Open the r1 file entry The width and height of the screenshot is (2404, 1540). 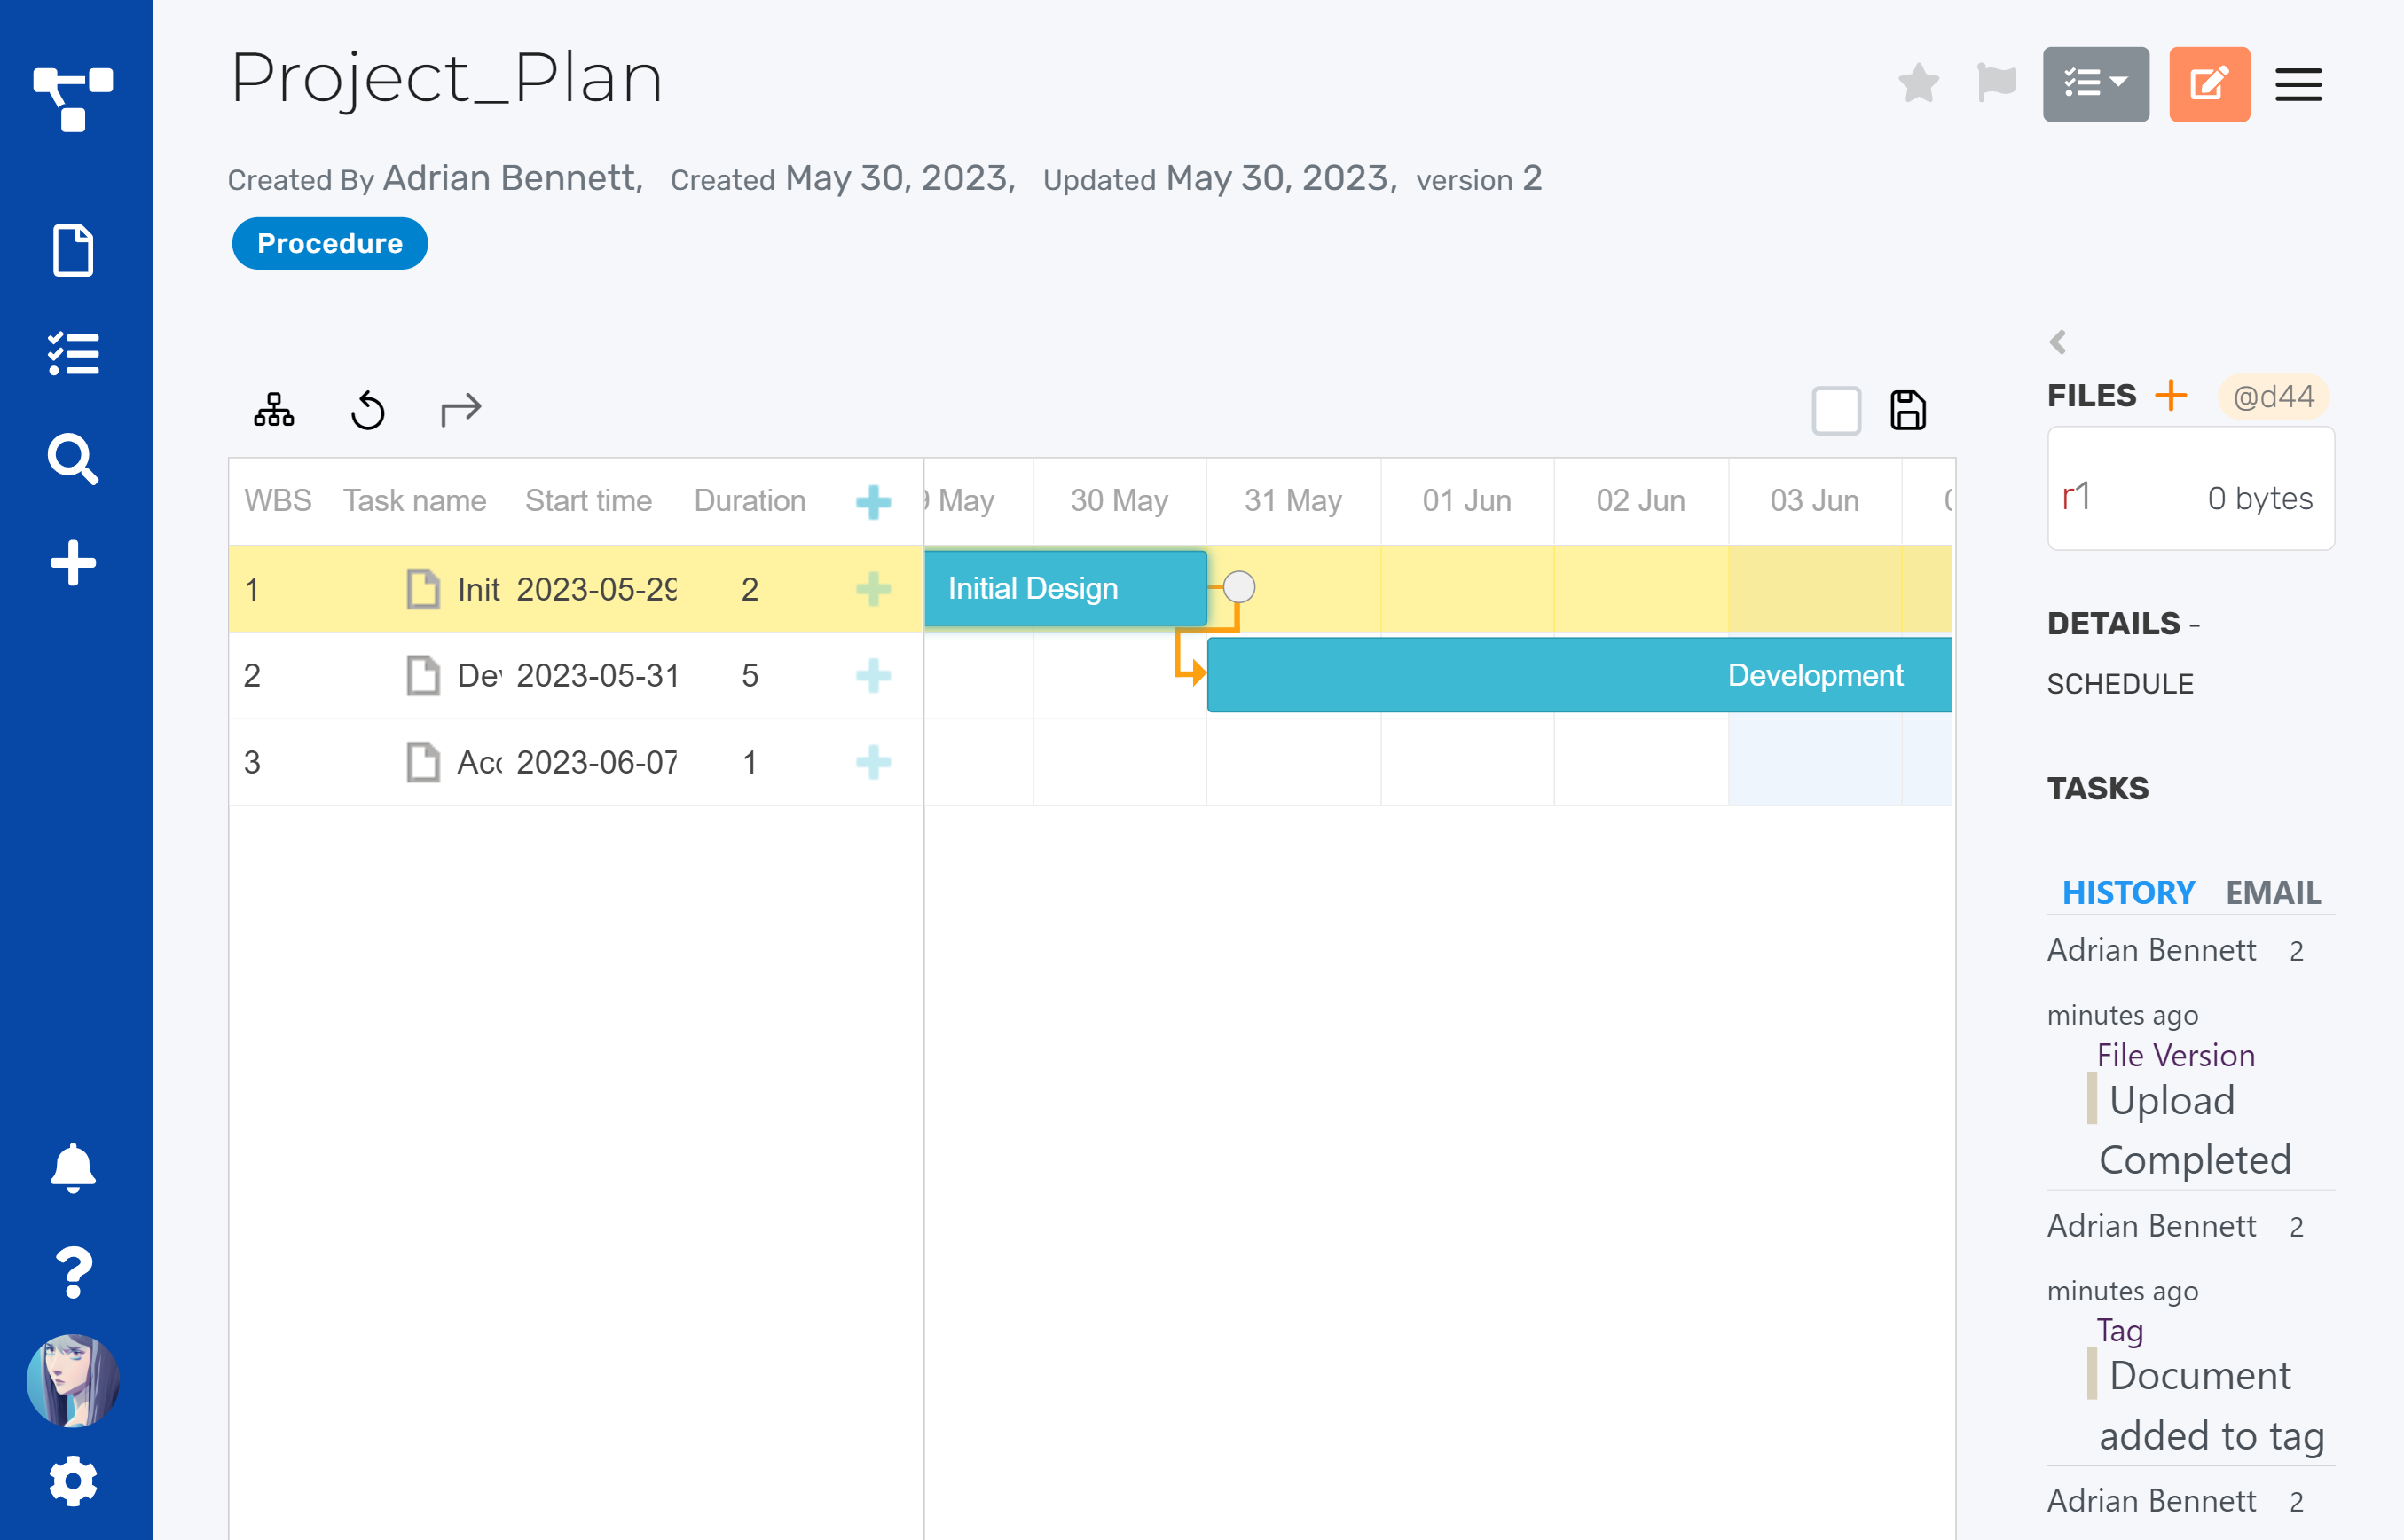(2190, 497)
